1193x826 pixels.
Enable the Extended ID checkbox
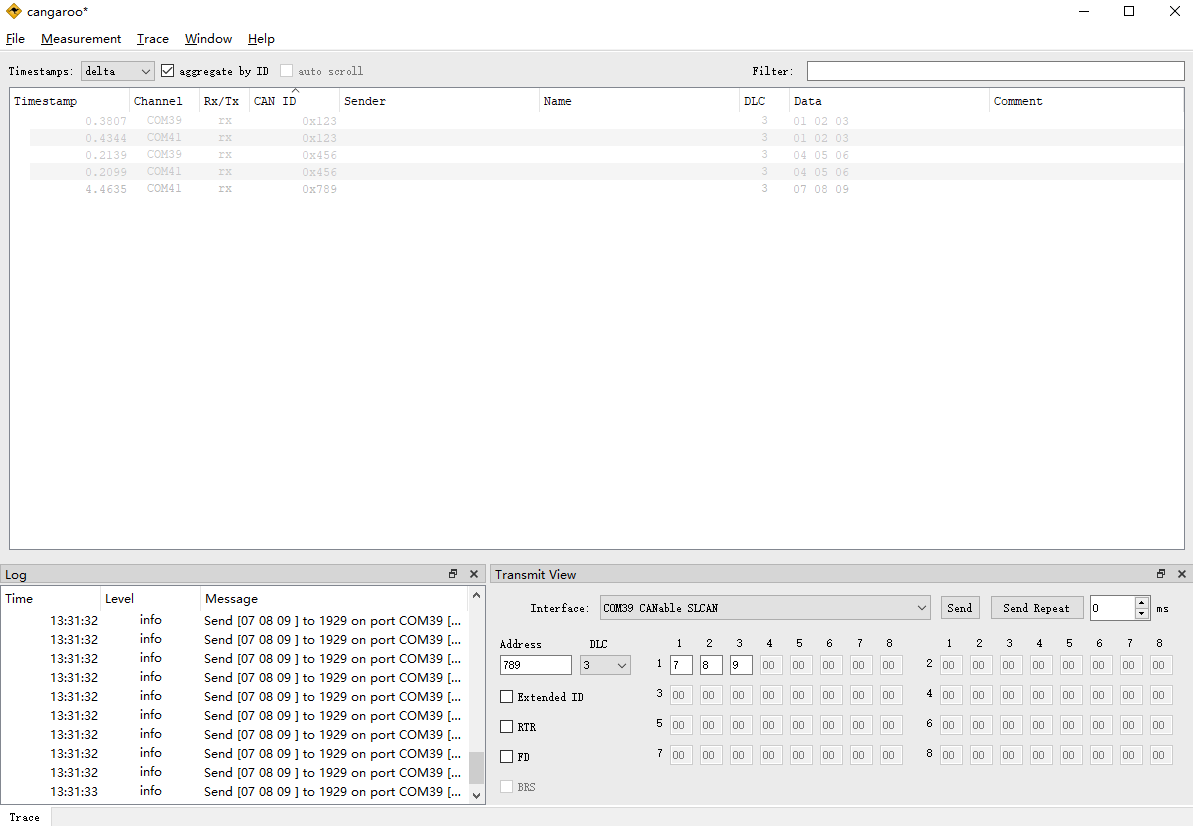[507, 697]
